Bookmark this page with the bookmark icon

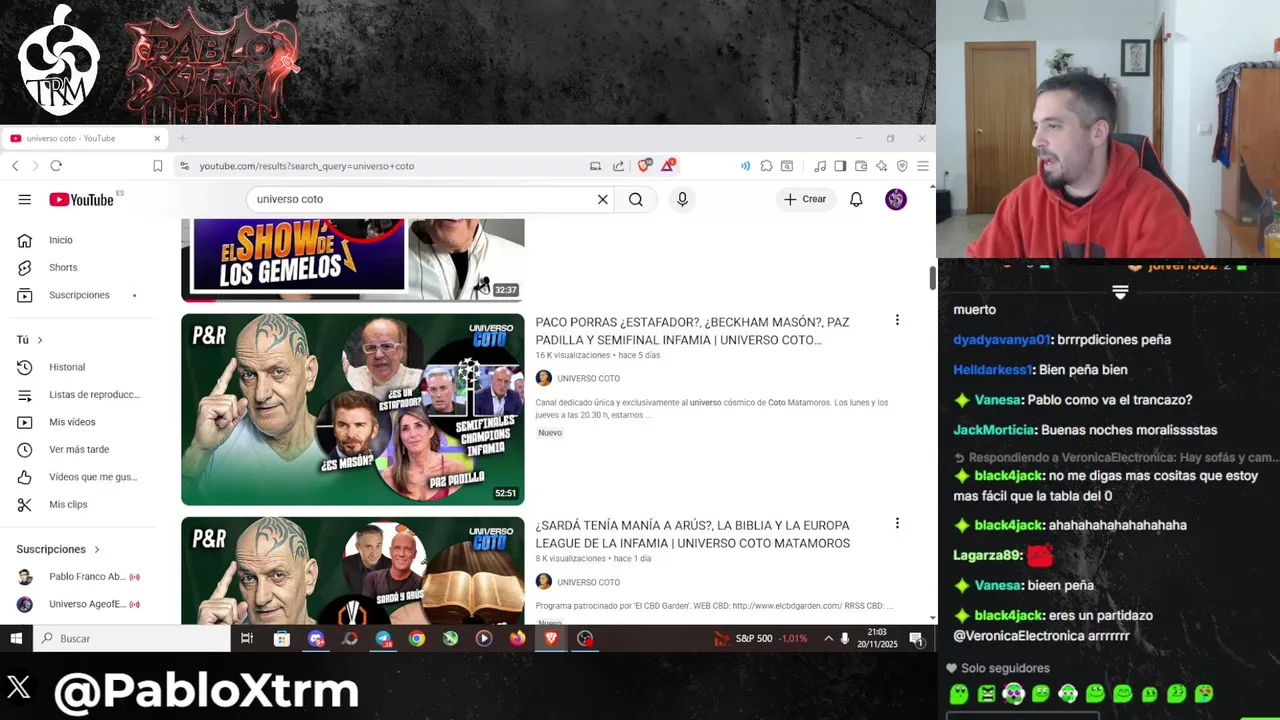tap(157, 166)
